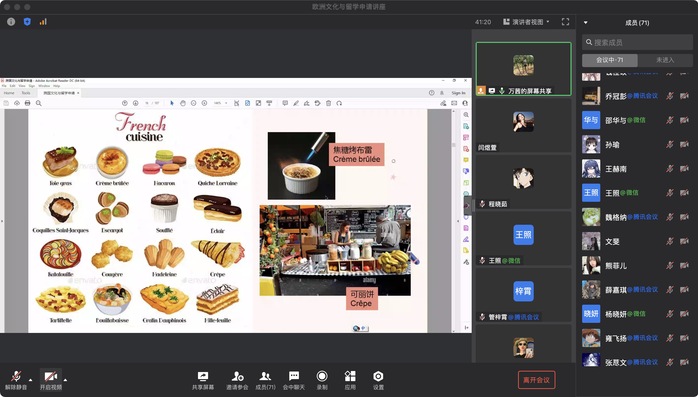Open in-meeting chat (会中聊天)
Screen dimensions: 698x397
(x=294, y=381)
